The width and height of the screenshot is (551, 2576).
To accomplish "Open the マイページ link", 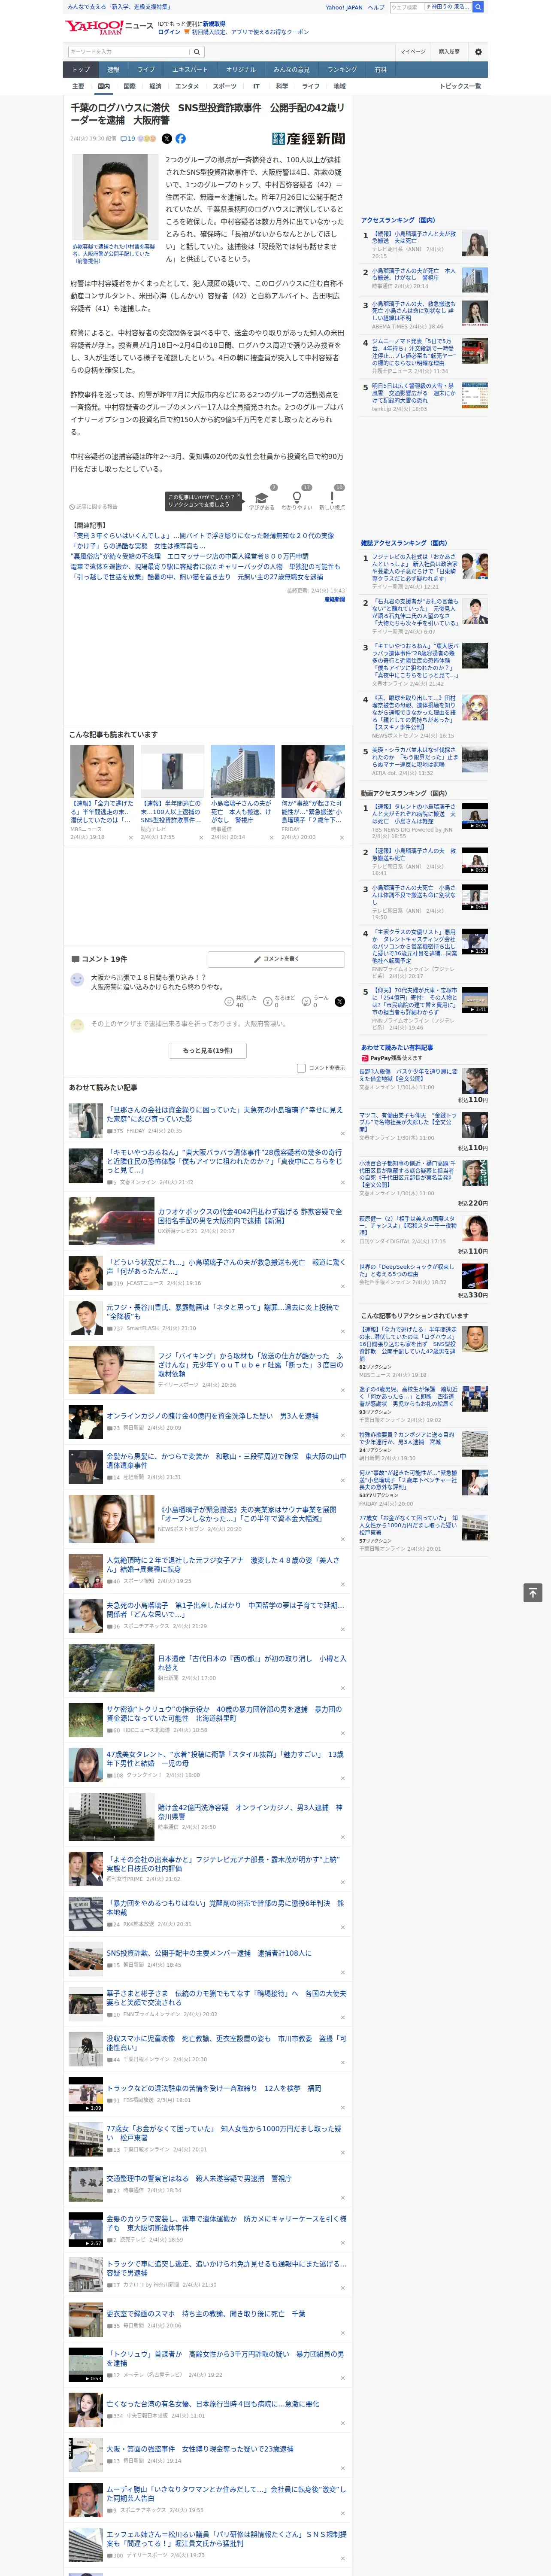I will tap(413, 51).
